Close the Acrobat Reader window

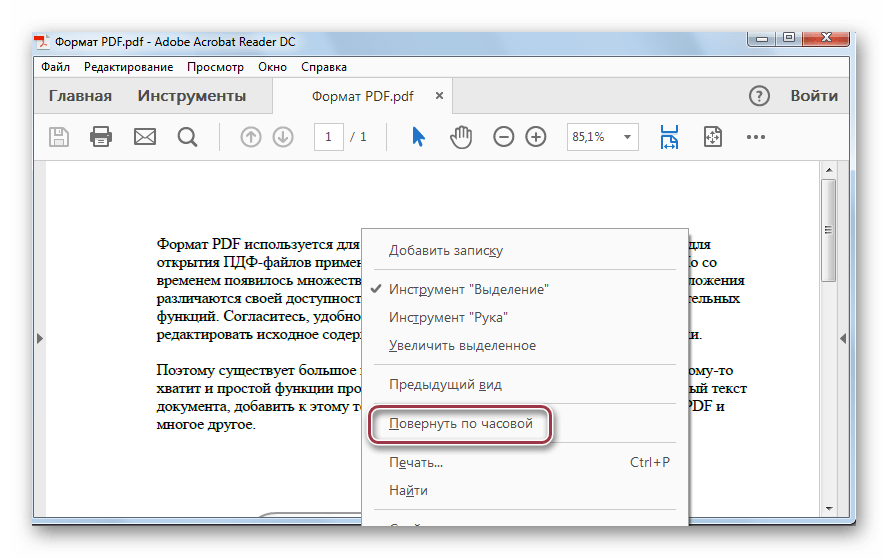[x=826, y=39]
